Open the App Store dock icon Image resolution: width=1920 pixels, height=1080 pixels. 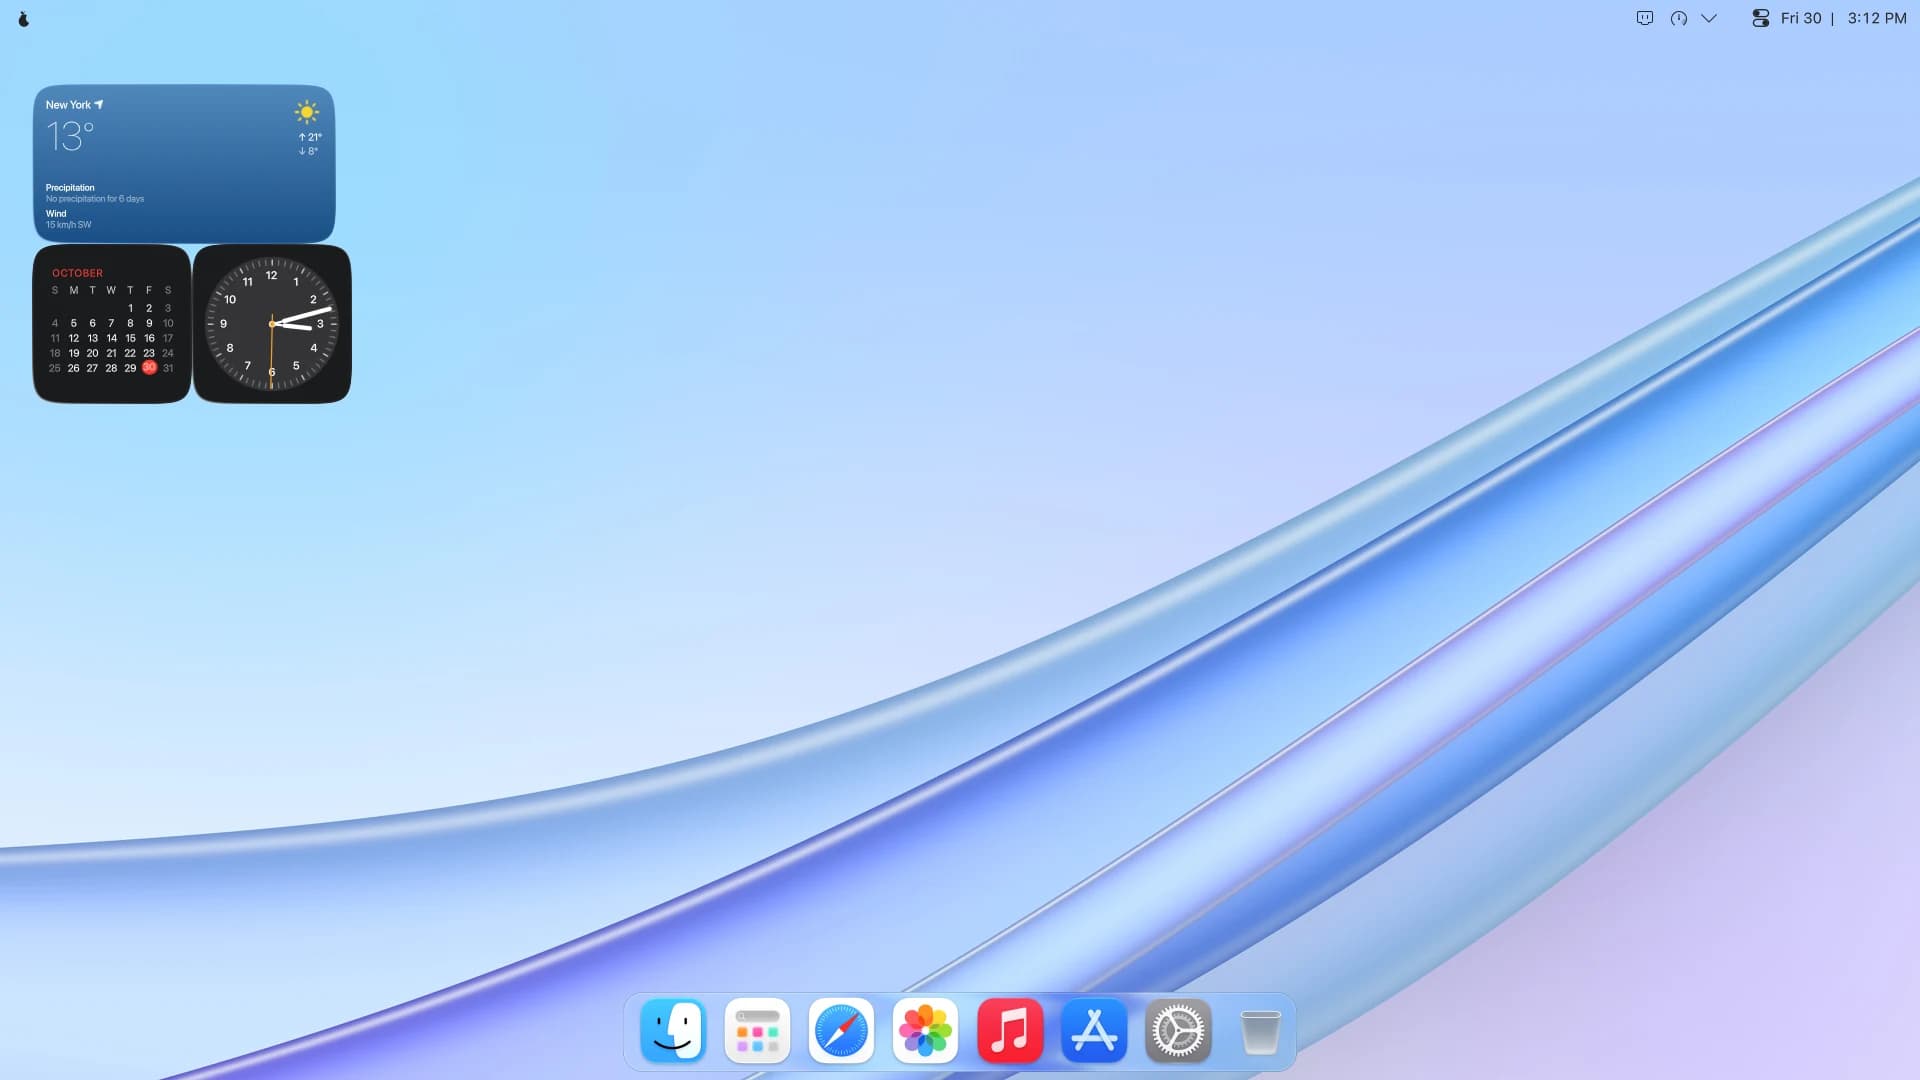point(1094,1030)
